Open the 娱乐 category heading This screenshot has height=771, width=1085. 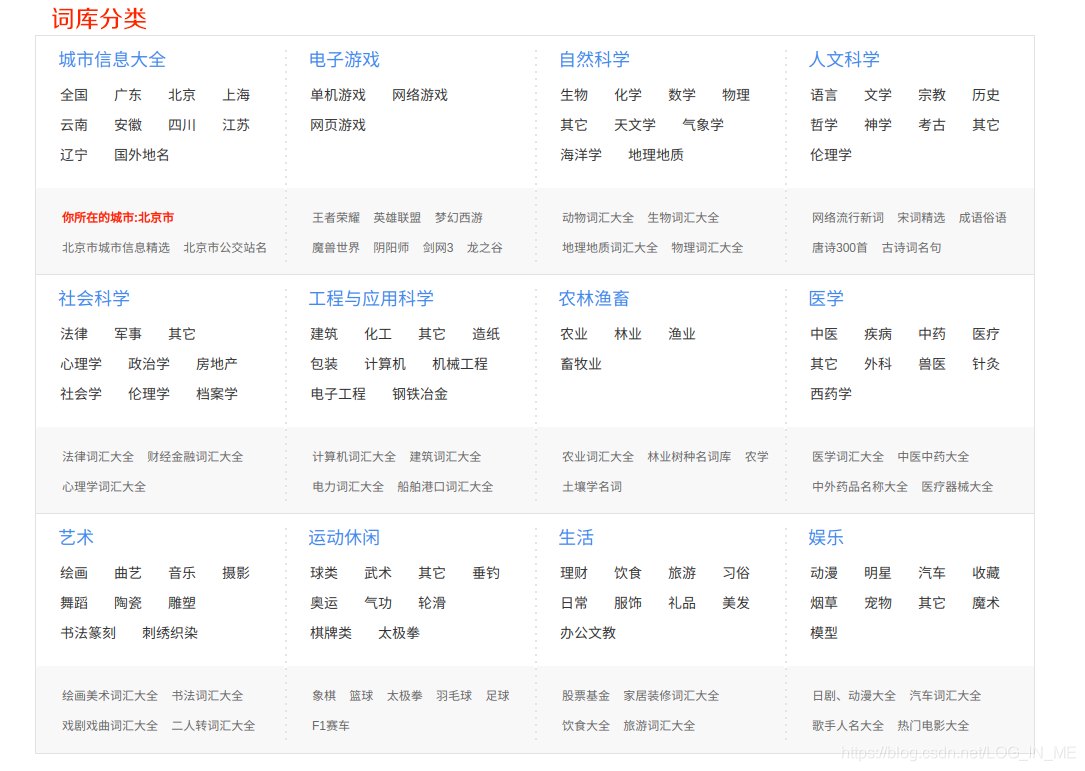(x=826, y=538)
